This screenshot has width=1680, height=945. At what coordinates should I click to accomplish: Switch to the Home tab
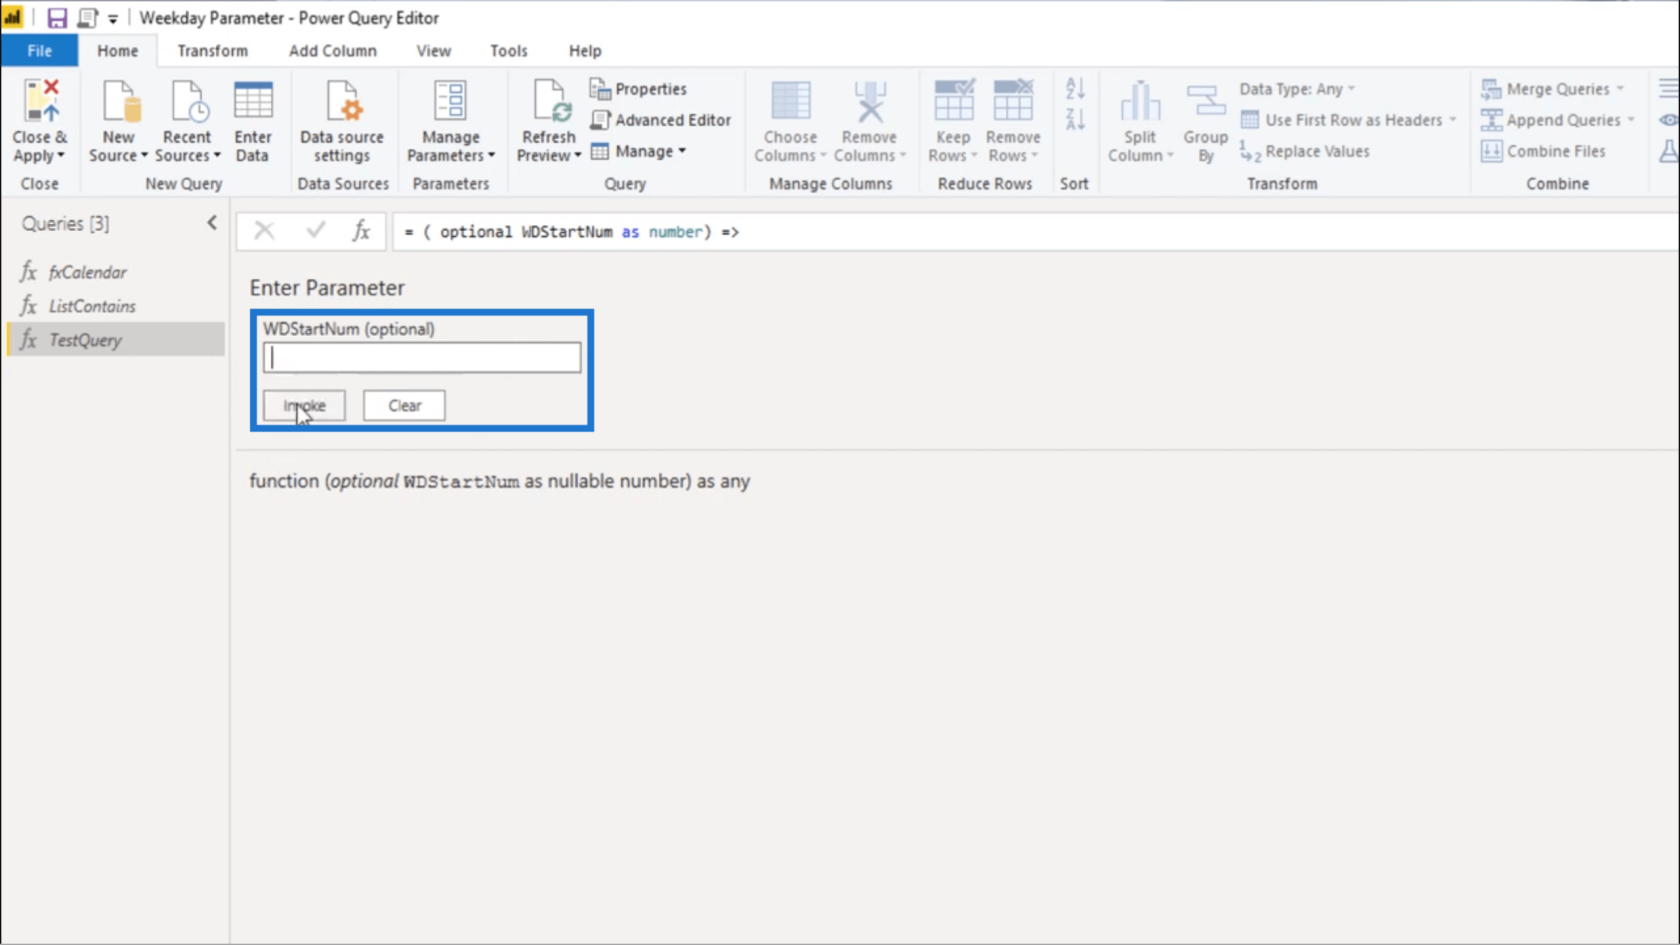click(x=118, y=51)
